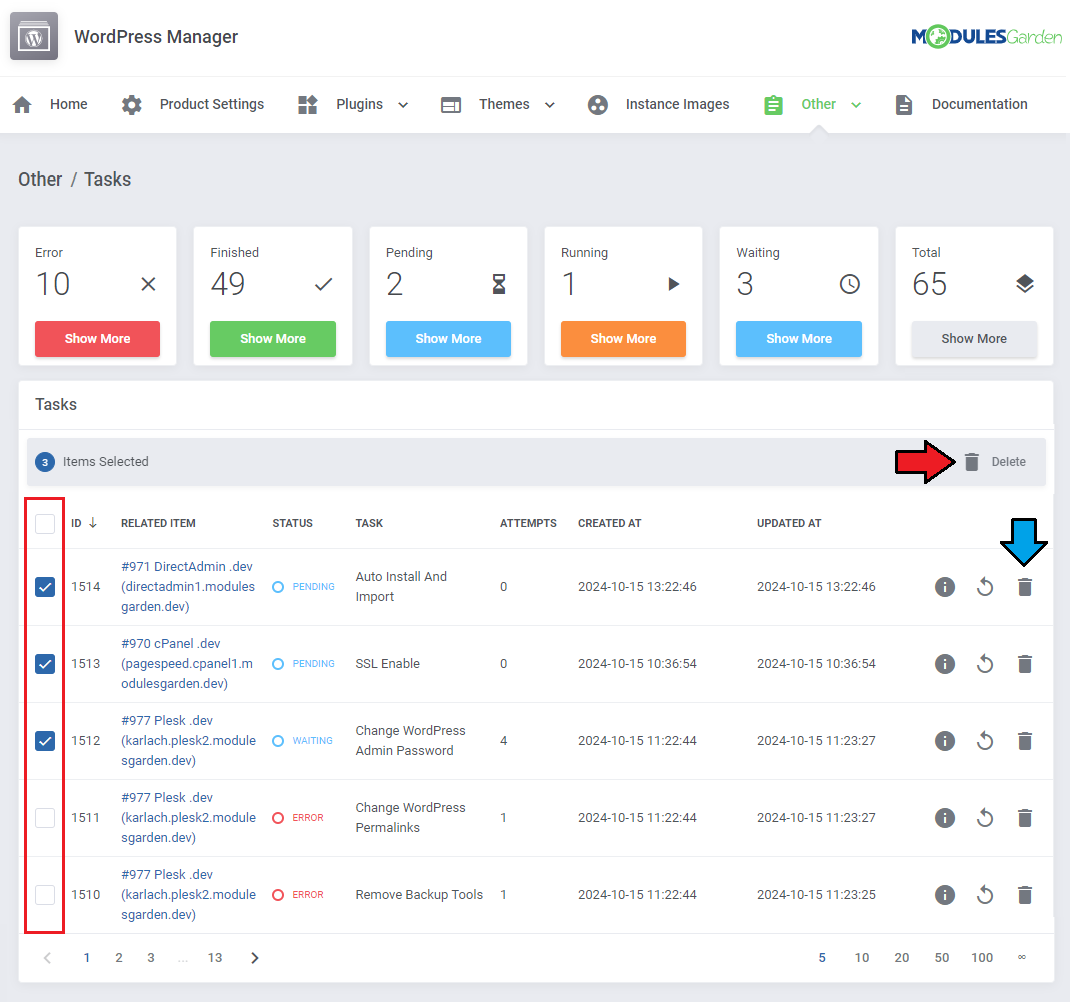
Task: Click the ID column sort arrow
Action: point(93,523)
